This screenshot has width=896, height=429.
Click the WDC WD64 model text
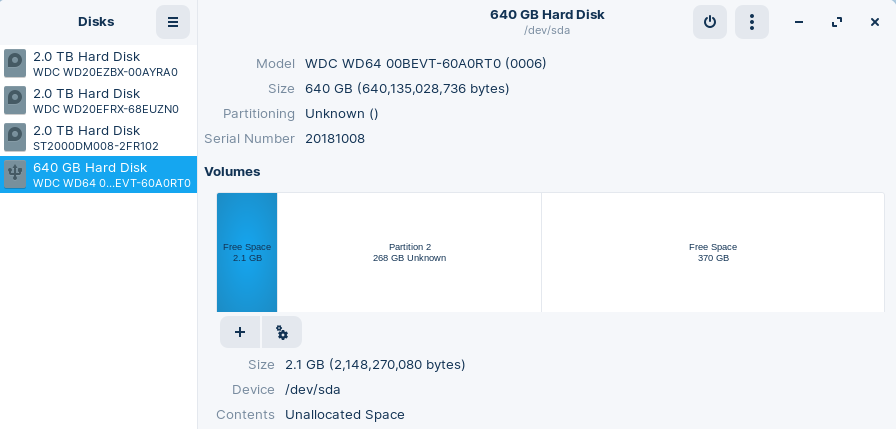426,63
